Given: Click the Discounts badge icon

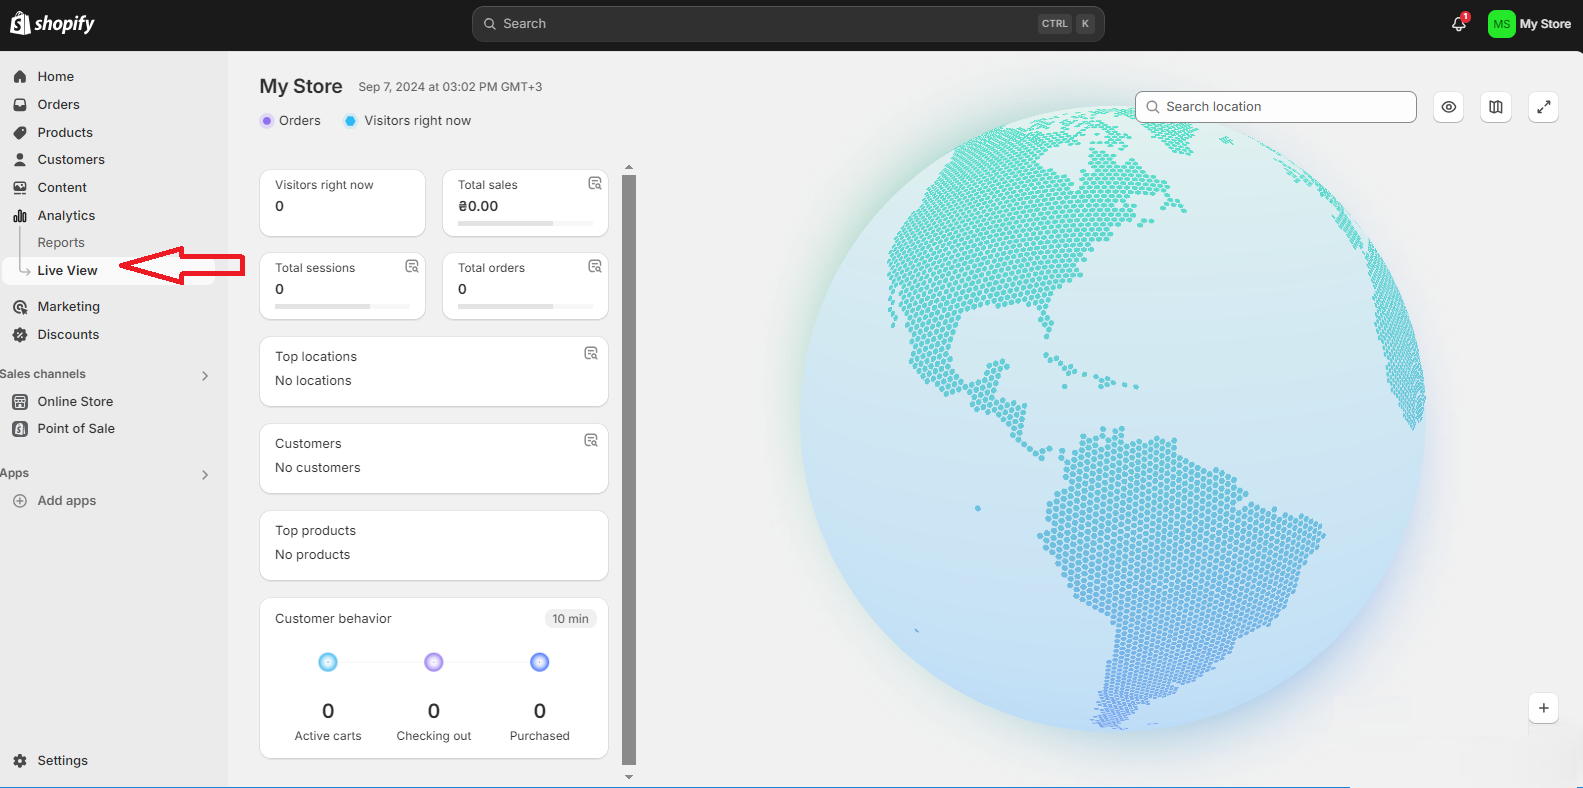Looking at the screenshot, I should tap(20, 335).
